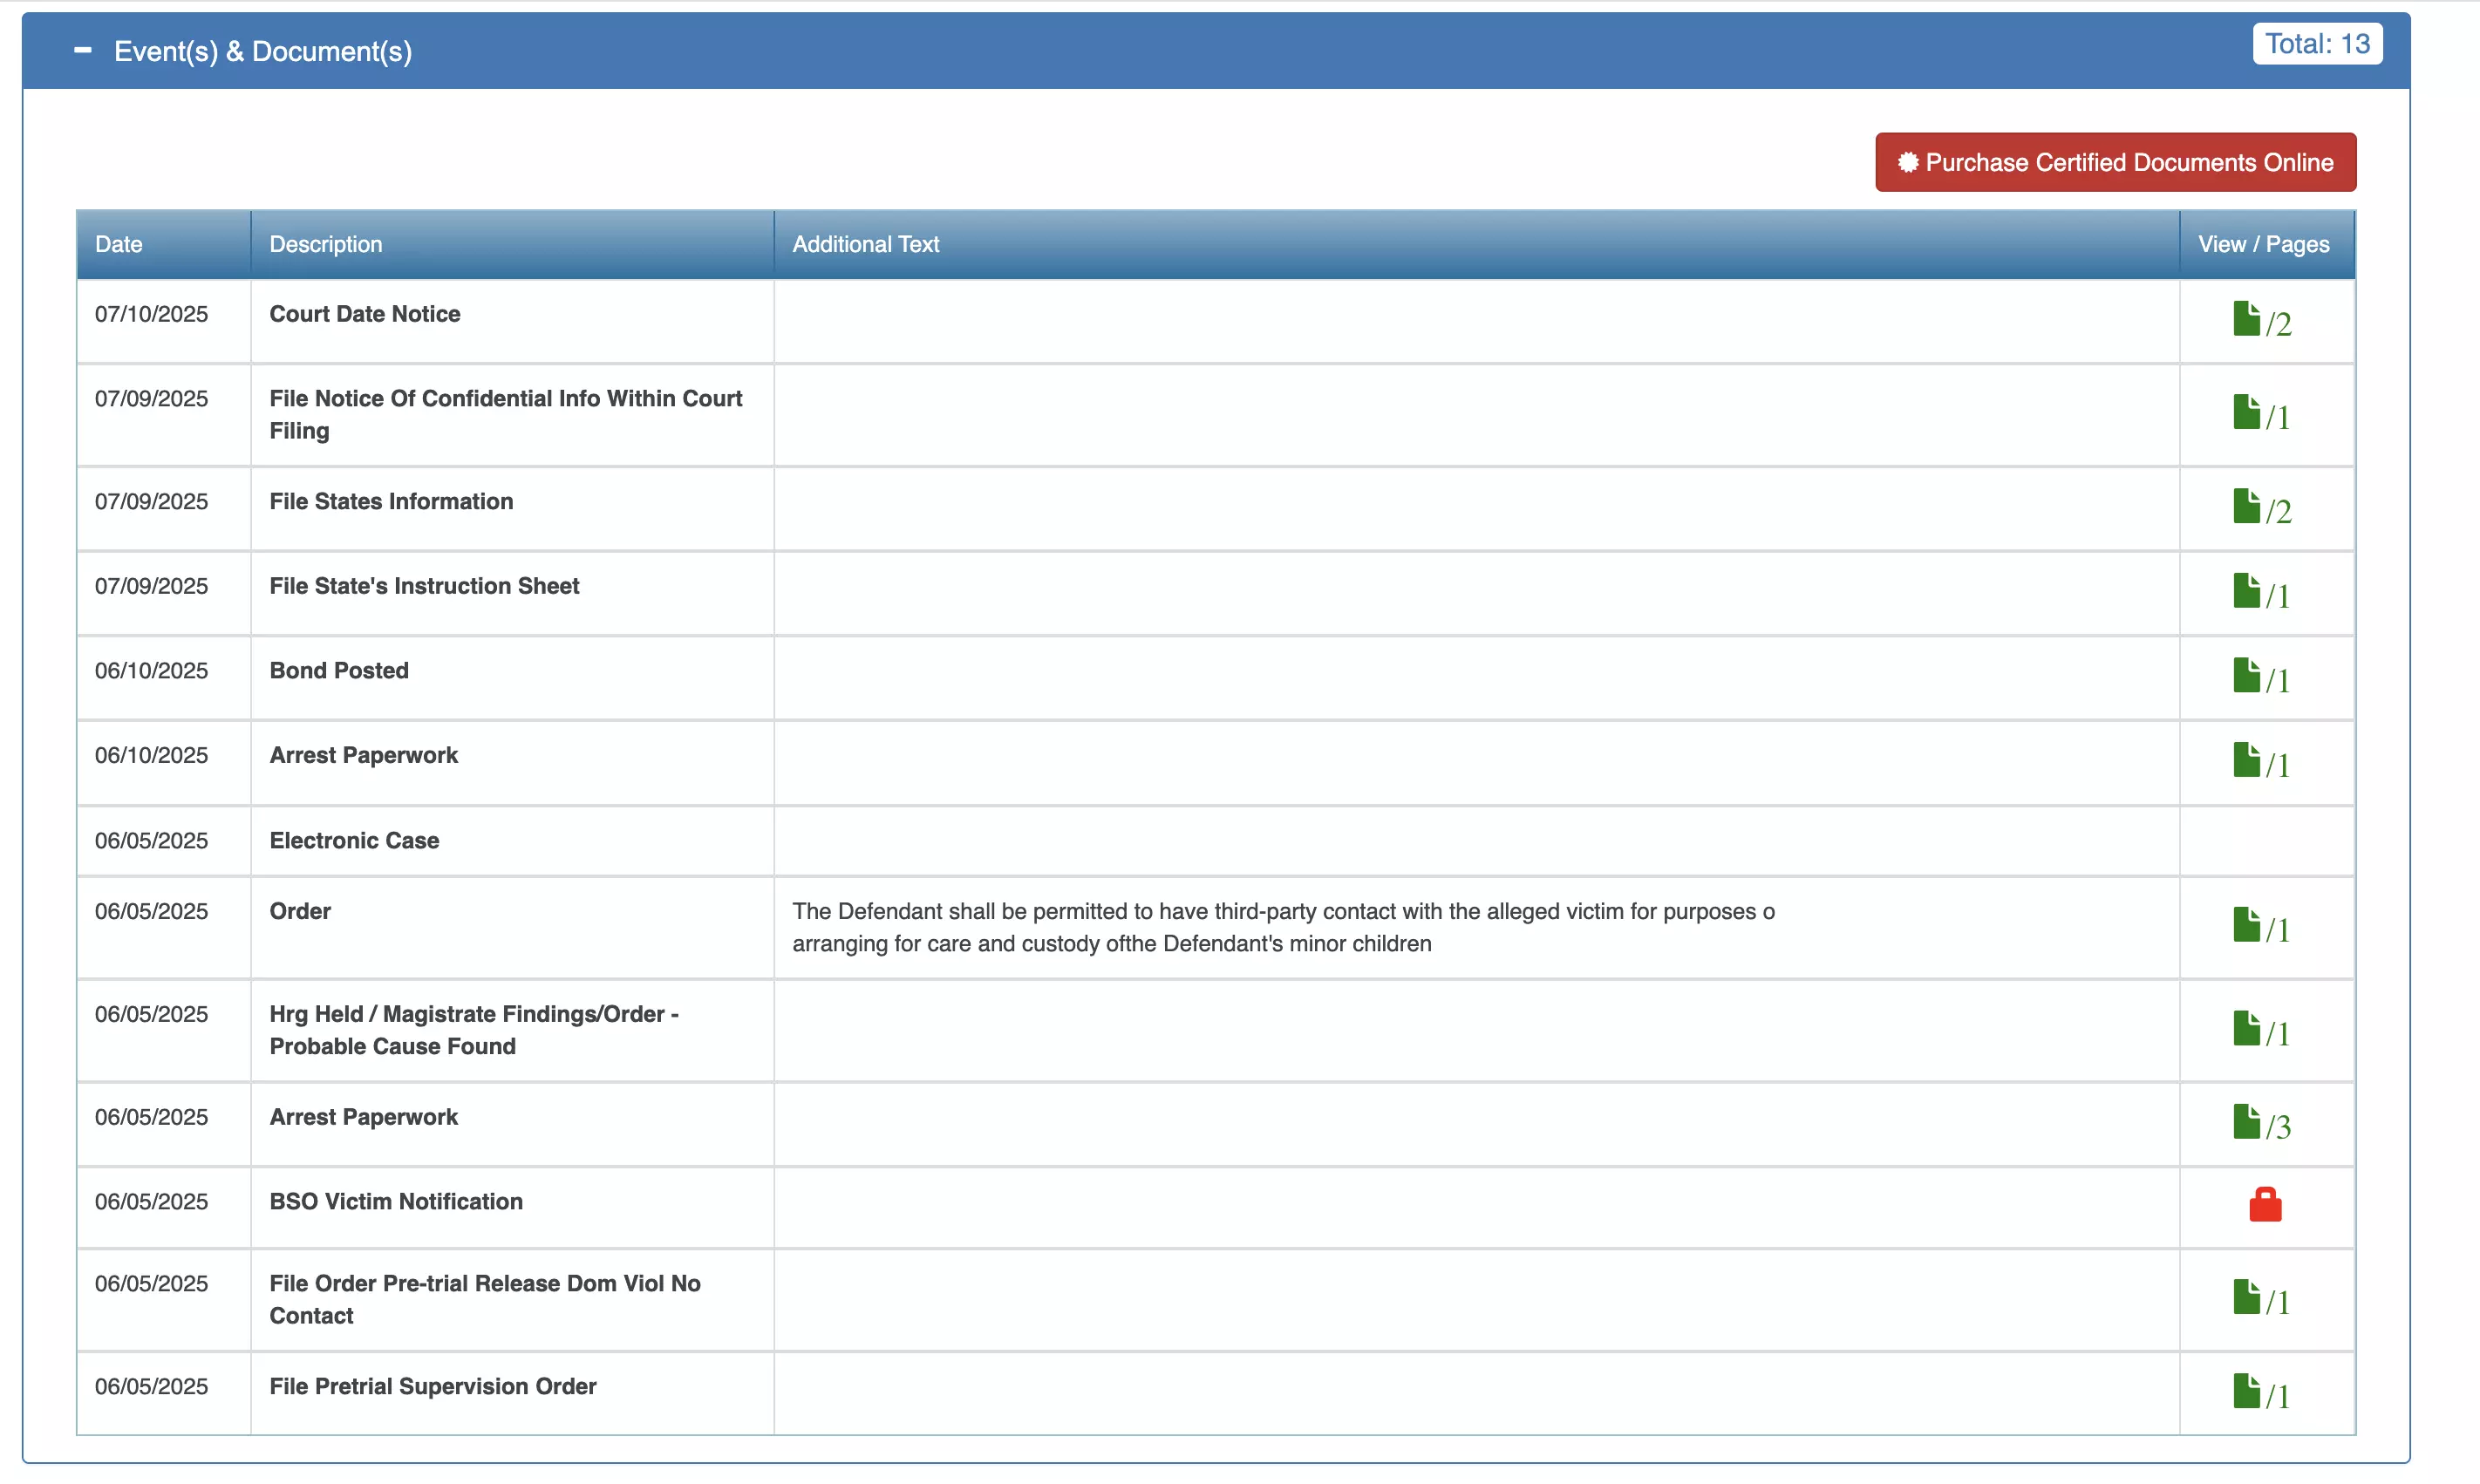
Task: Select File Pretrial Supervision Order text
Action: (x=433, y=1387)
